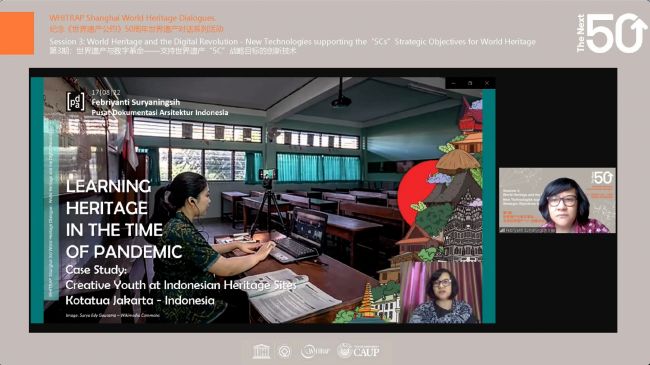Click the CAUP logo in footer
Screen dimensions: 650x365
coord(358,351)
